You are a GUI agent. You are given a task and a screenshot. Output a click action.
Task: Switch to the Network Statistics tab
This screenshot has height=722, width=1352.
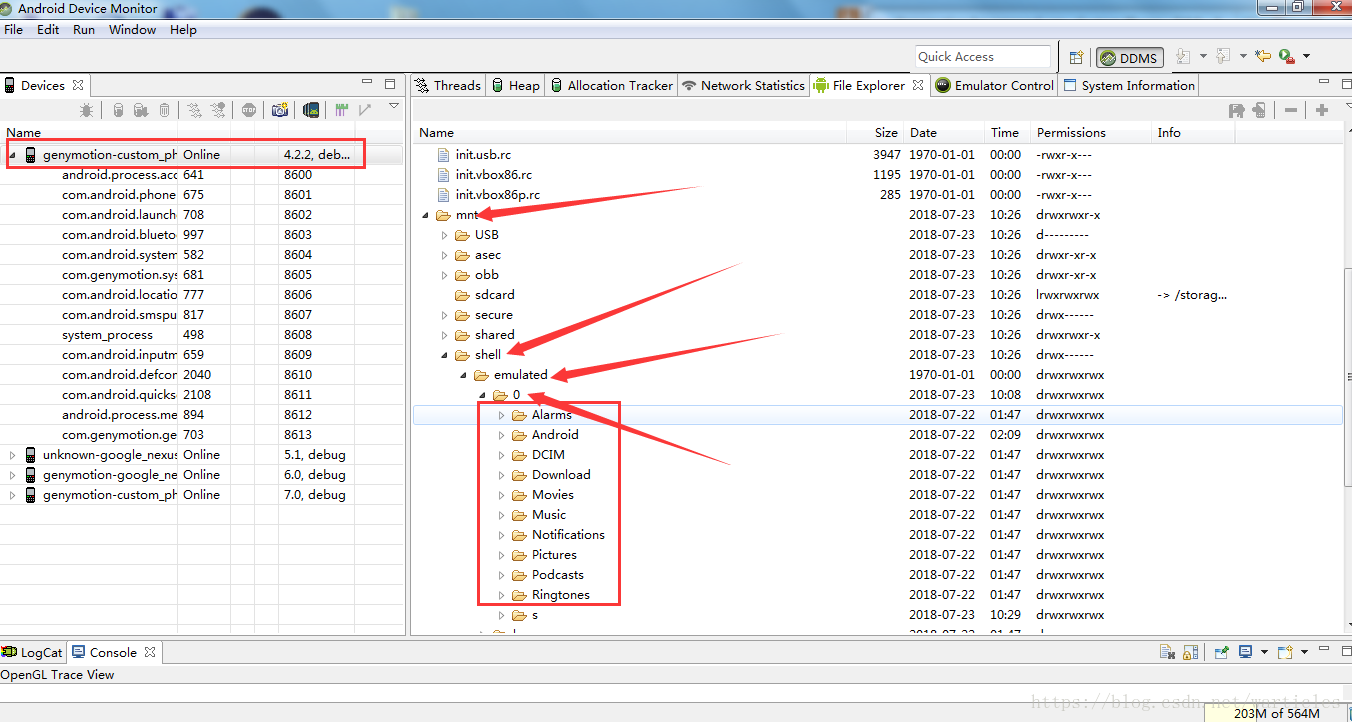(743, 85)
